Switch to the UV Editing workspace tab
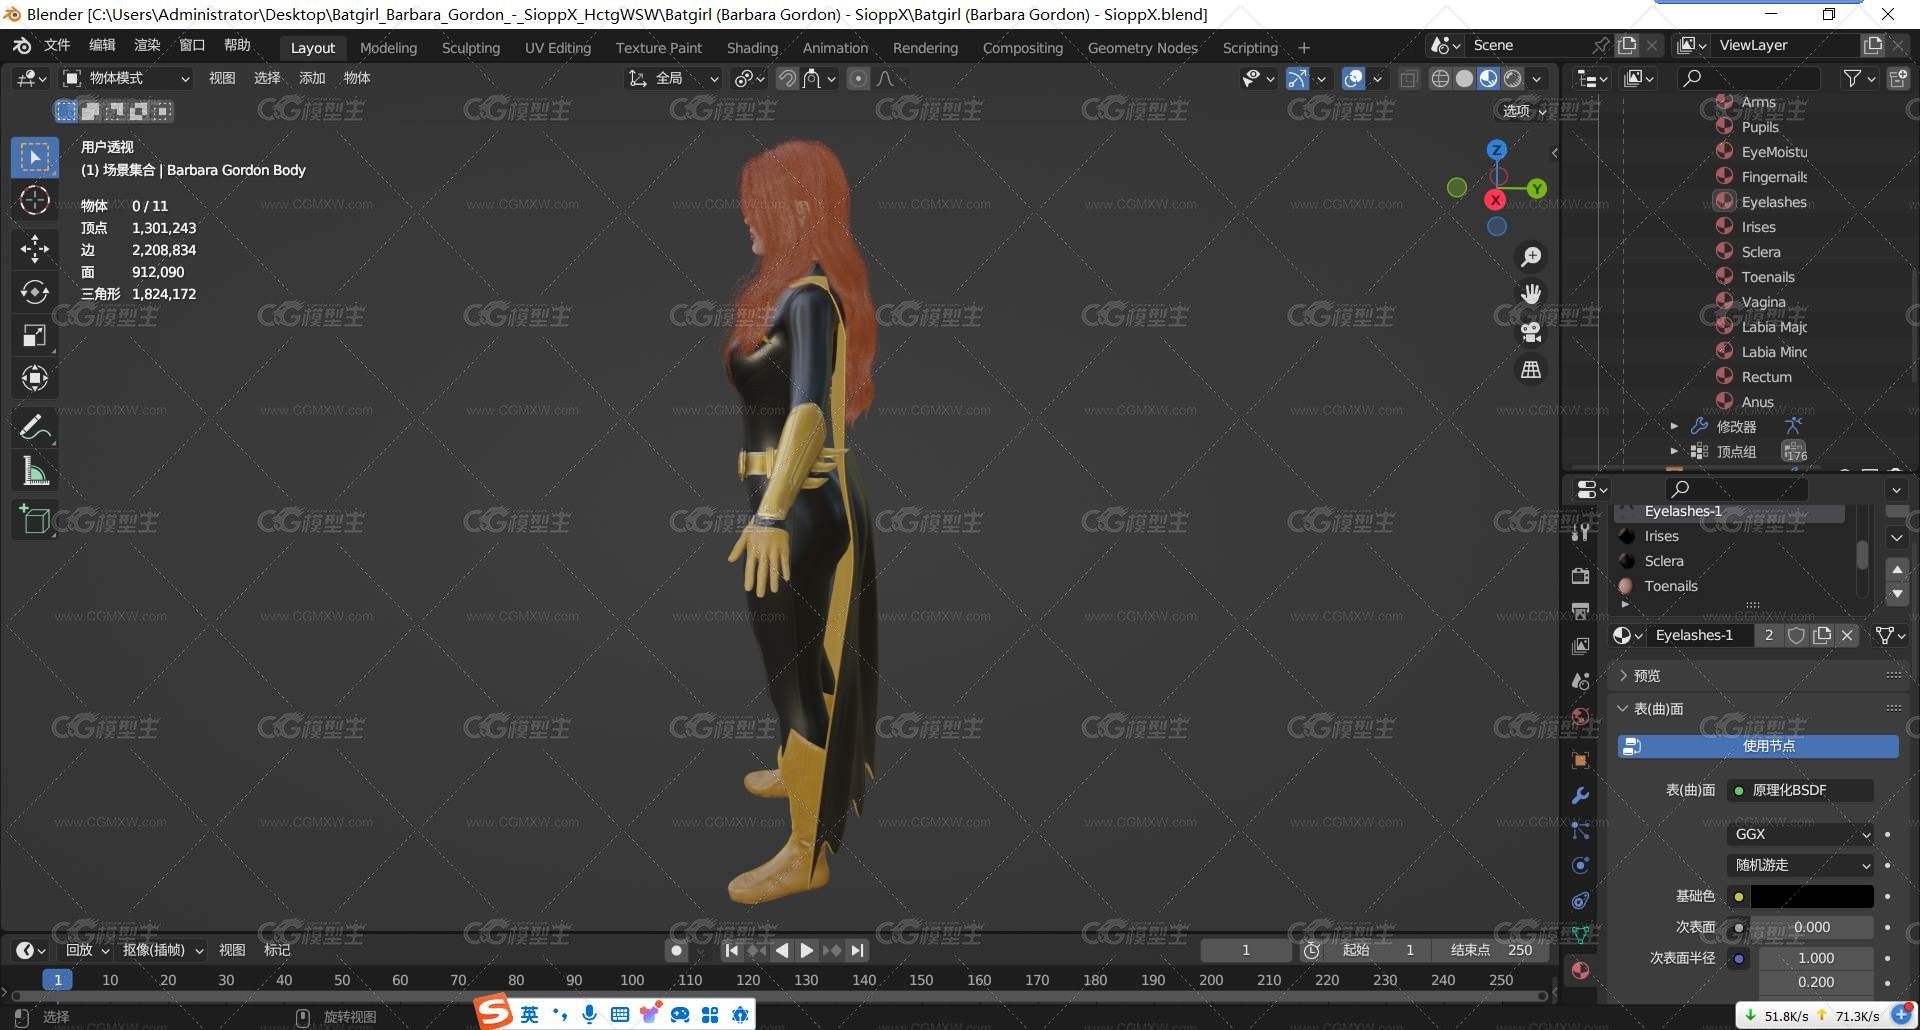This screenshot has height=1030, width=1920. coord(558,48)
